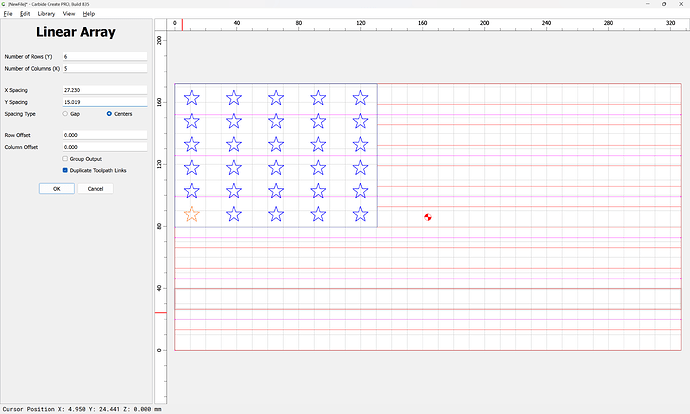This screenshot has width=690, height=414.
Task: Enable the Group Output checkbox
Action: click(x=65, y=158)
